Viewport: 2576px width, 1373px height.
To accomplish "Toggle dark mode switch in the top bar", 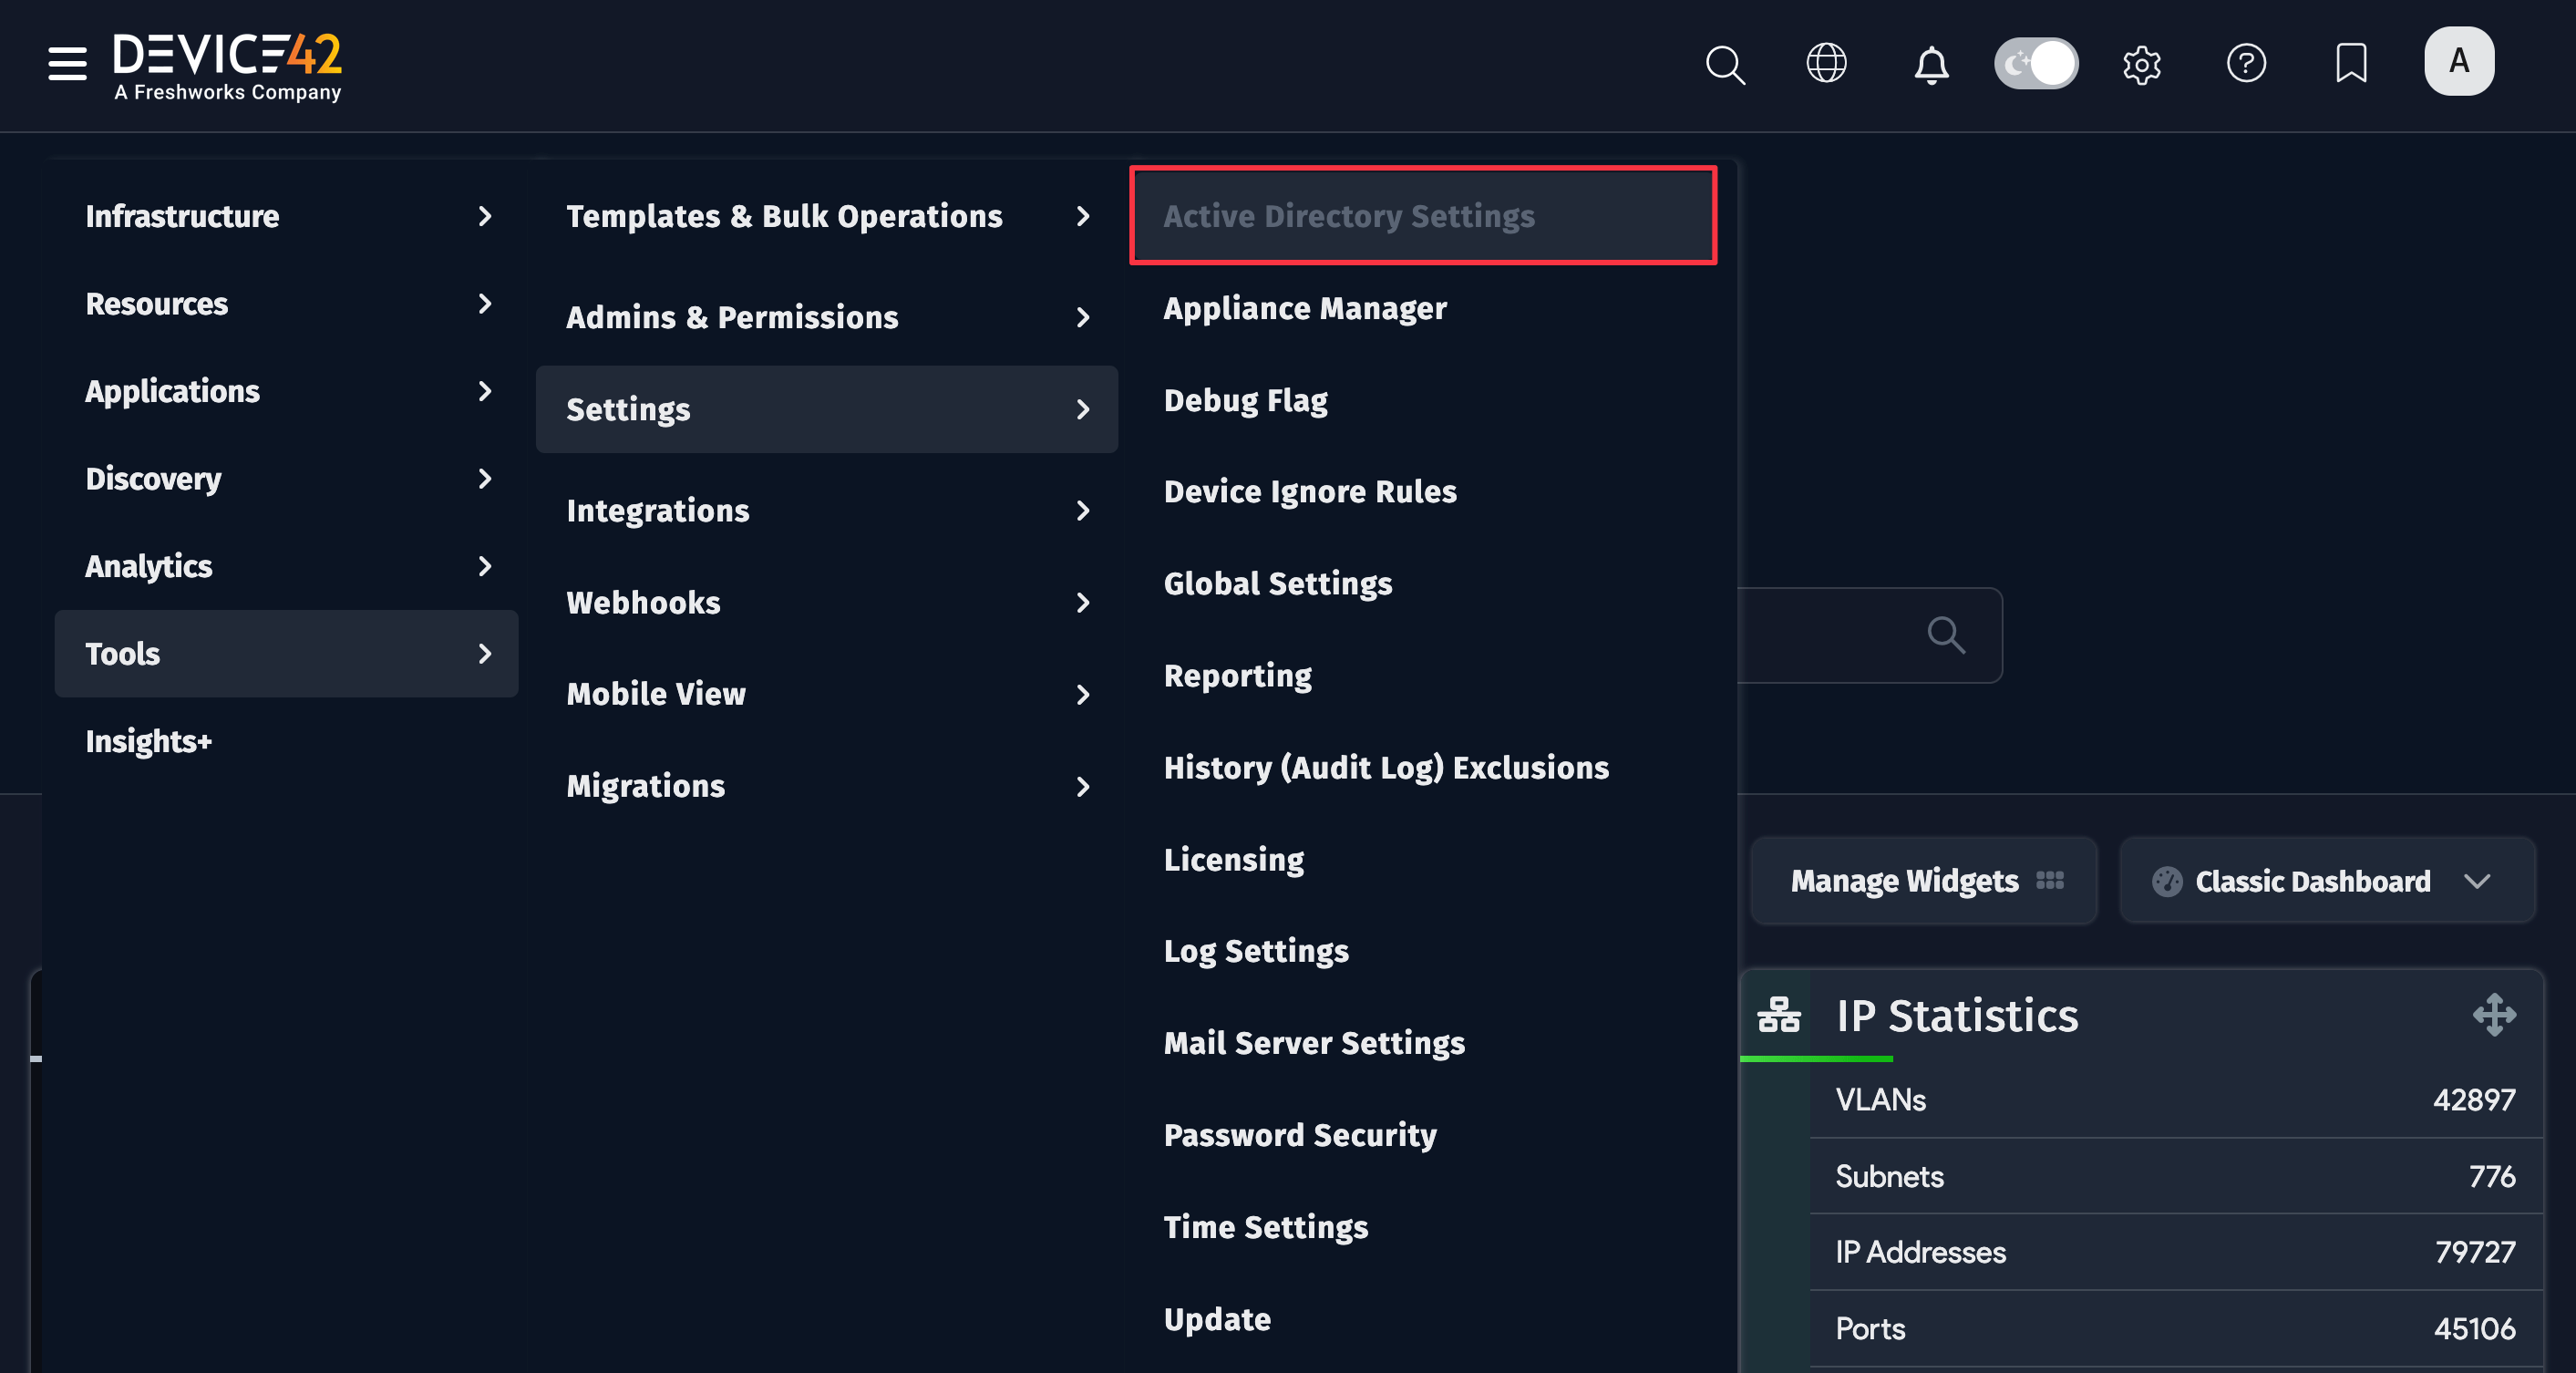I will 2035,63.
